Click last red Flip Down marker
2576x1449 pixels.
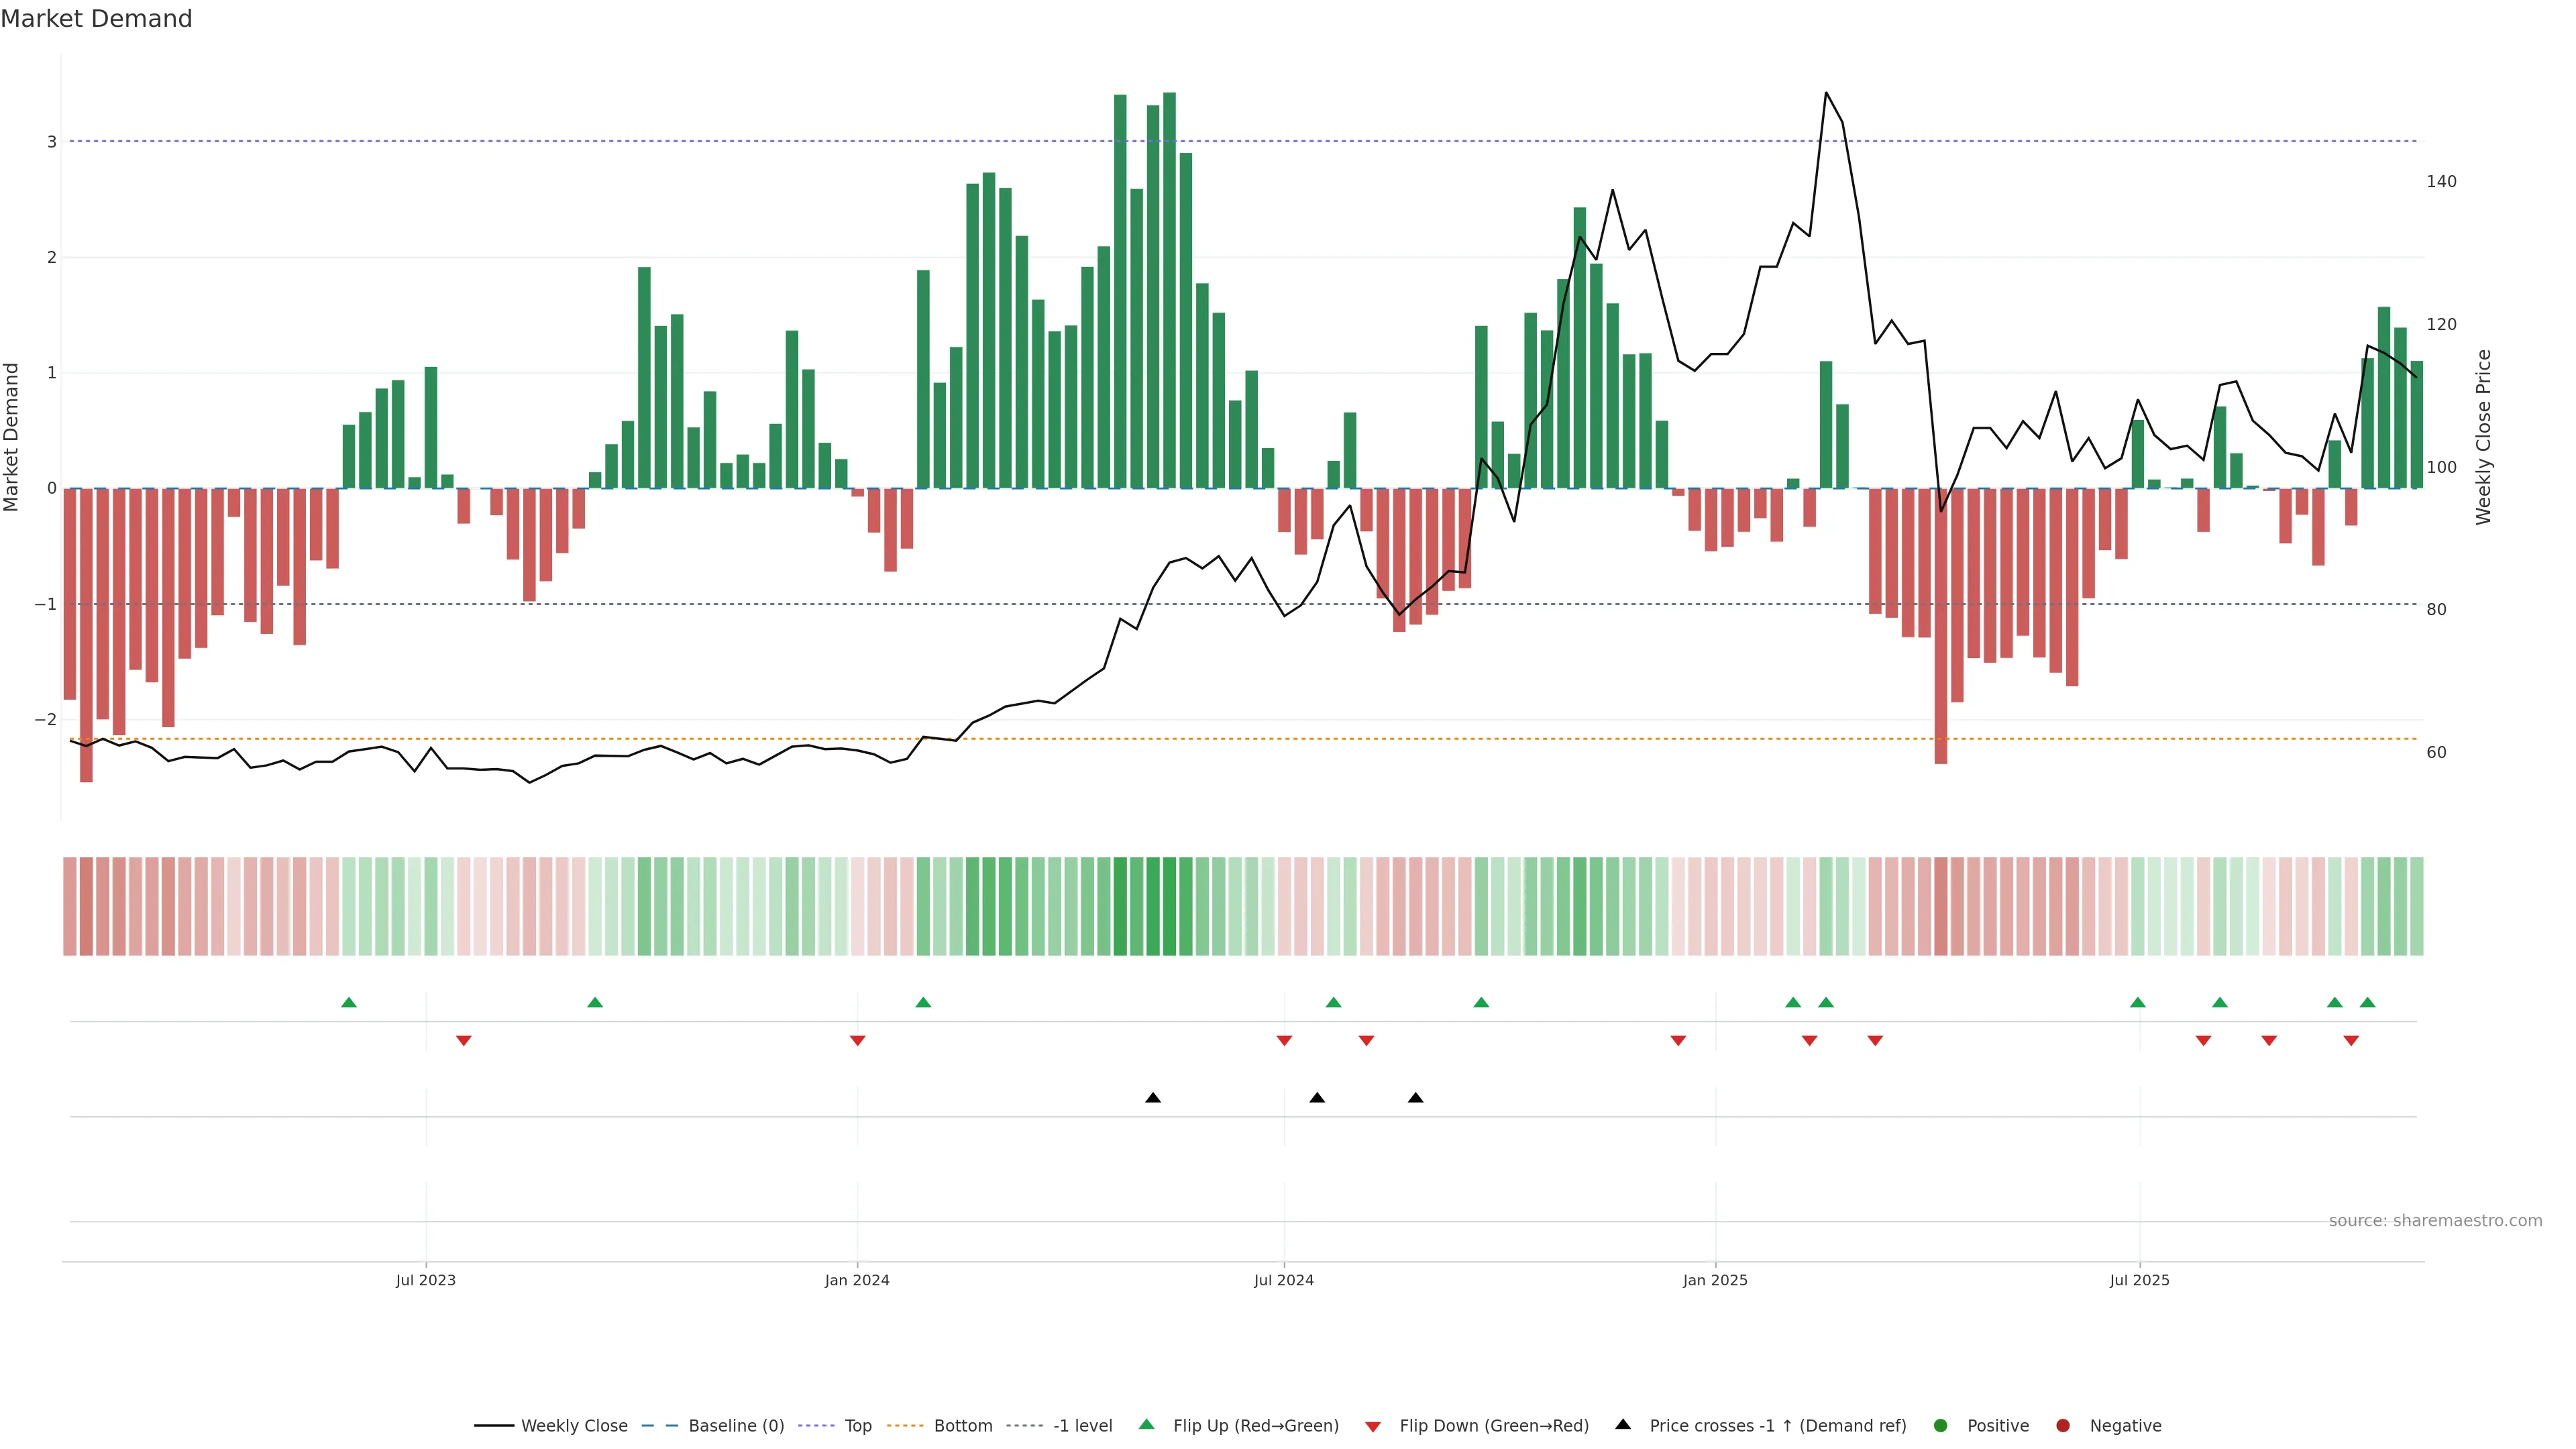2351,1041
